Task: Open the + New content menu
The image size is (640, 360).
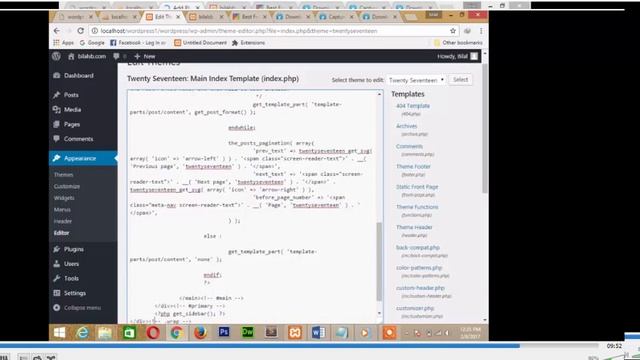Action: [x=145, y=56]
